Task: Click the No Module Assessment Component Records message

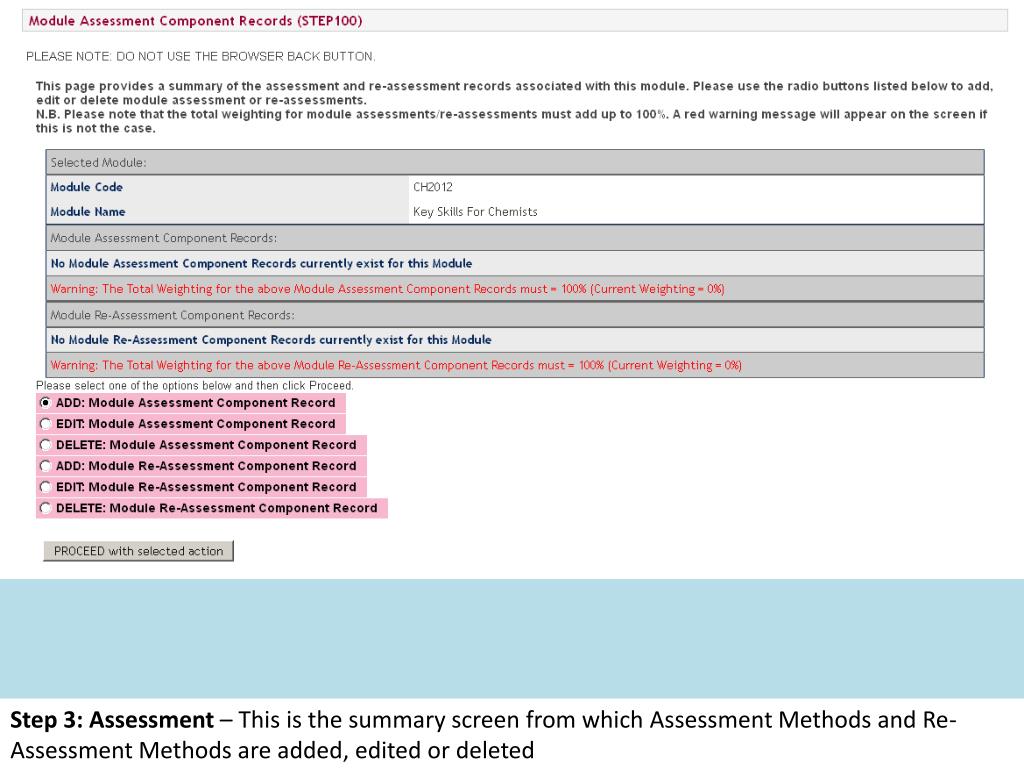Action: click(261, 263)
